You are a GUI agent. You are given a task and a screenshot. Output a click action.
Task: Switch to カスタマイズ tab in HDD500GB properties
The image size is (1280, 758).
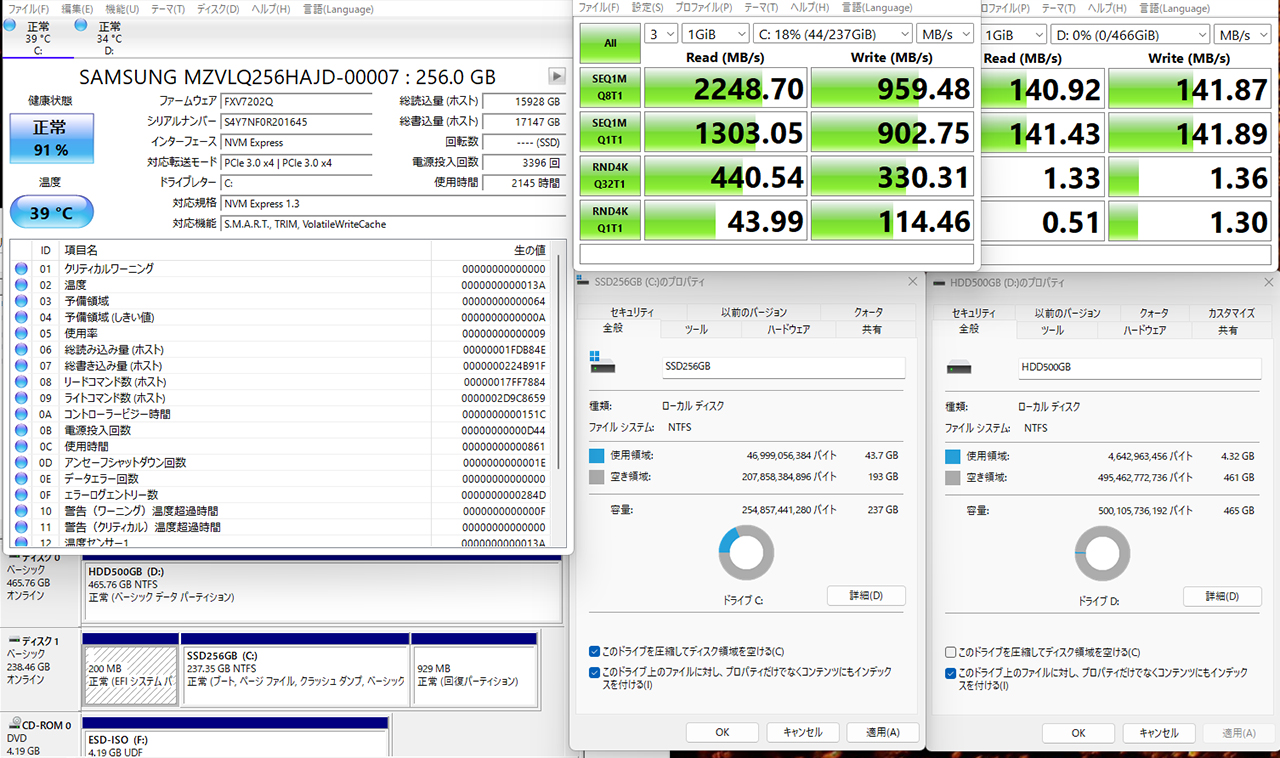tap(1231, 313)
